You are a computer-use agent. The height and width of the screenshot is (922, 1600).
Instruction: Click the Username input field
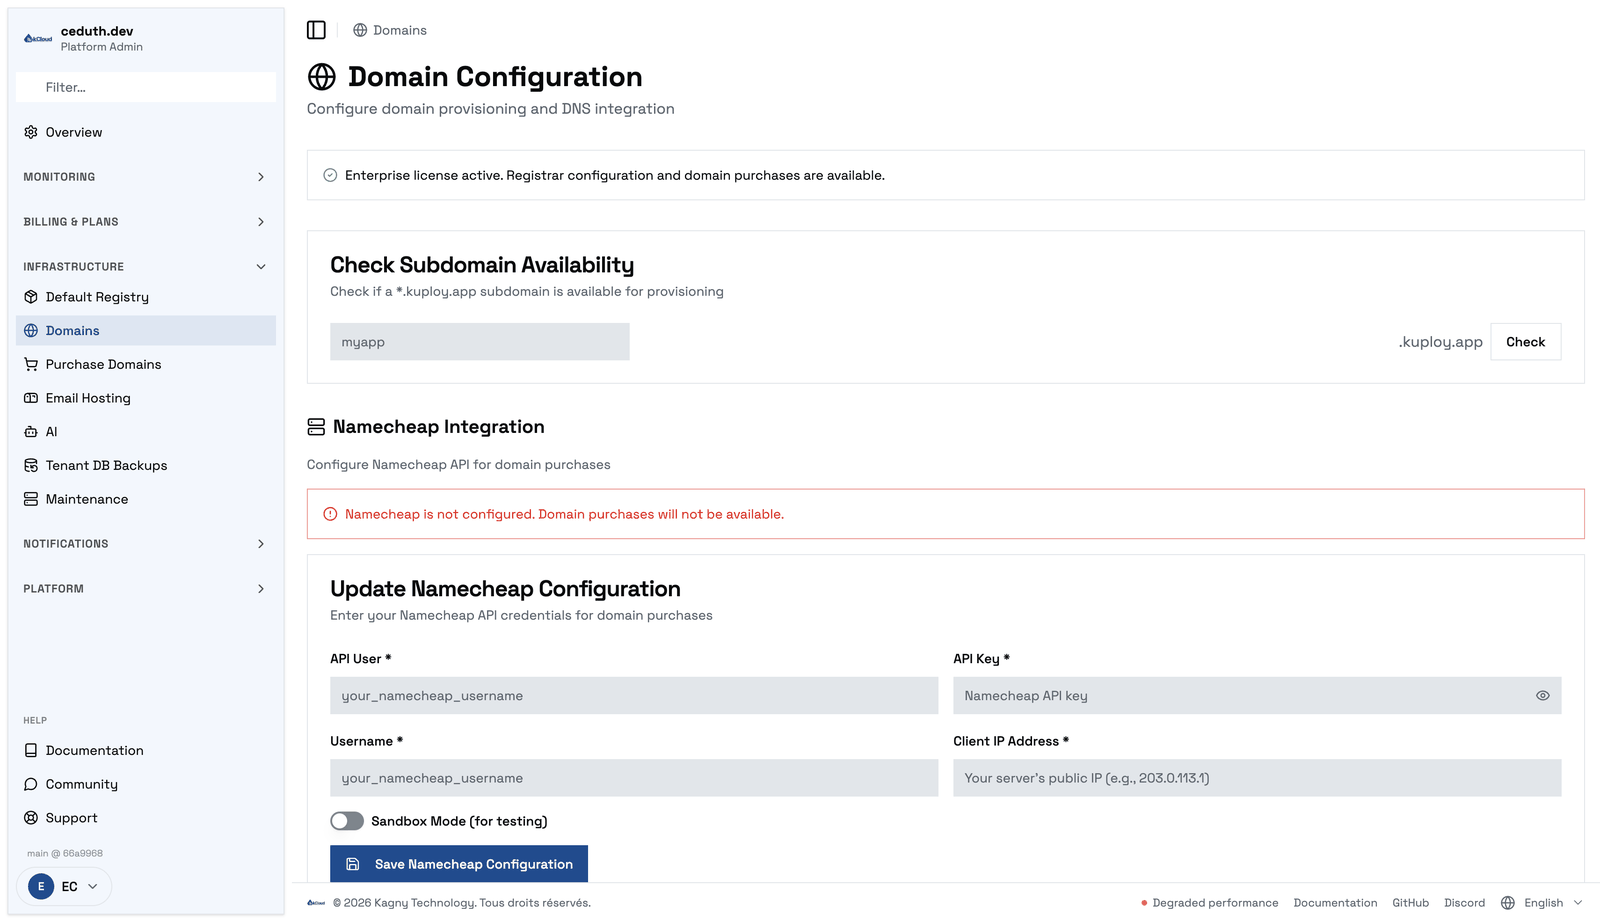pyautogui.click(x=634, y=778)
